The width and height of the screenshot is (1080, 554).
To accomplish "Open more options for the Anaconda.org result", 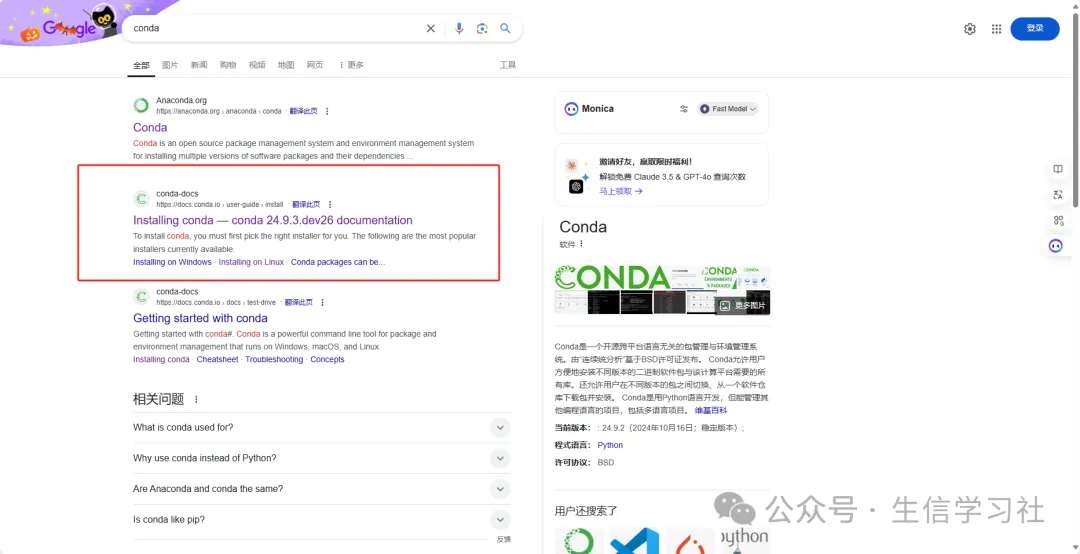I will pos(326,111).
